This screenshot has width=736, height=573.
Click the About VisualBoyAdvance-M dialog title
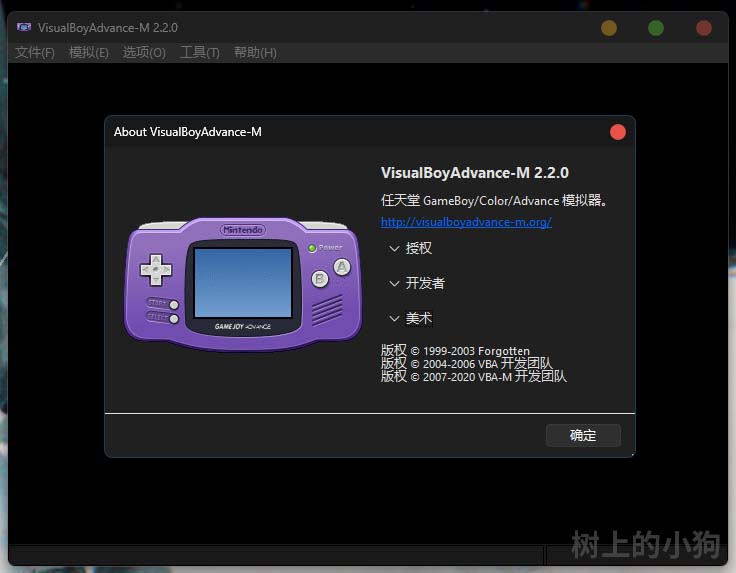pos(188,132)
